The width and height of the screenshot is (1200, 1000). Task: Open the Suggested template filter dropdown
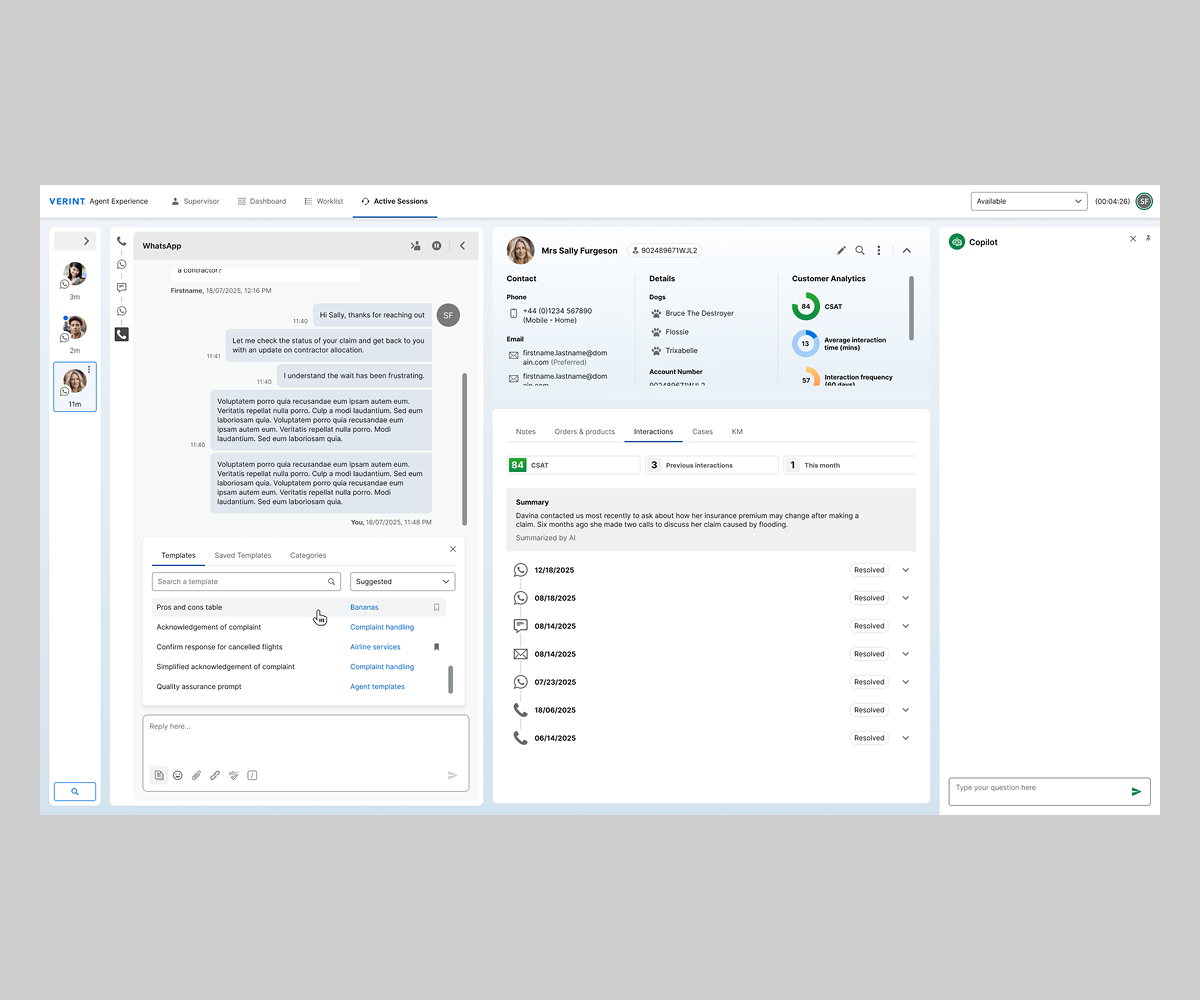(402, 581)
